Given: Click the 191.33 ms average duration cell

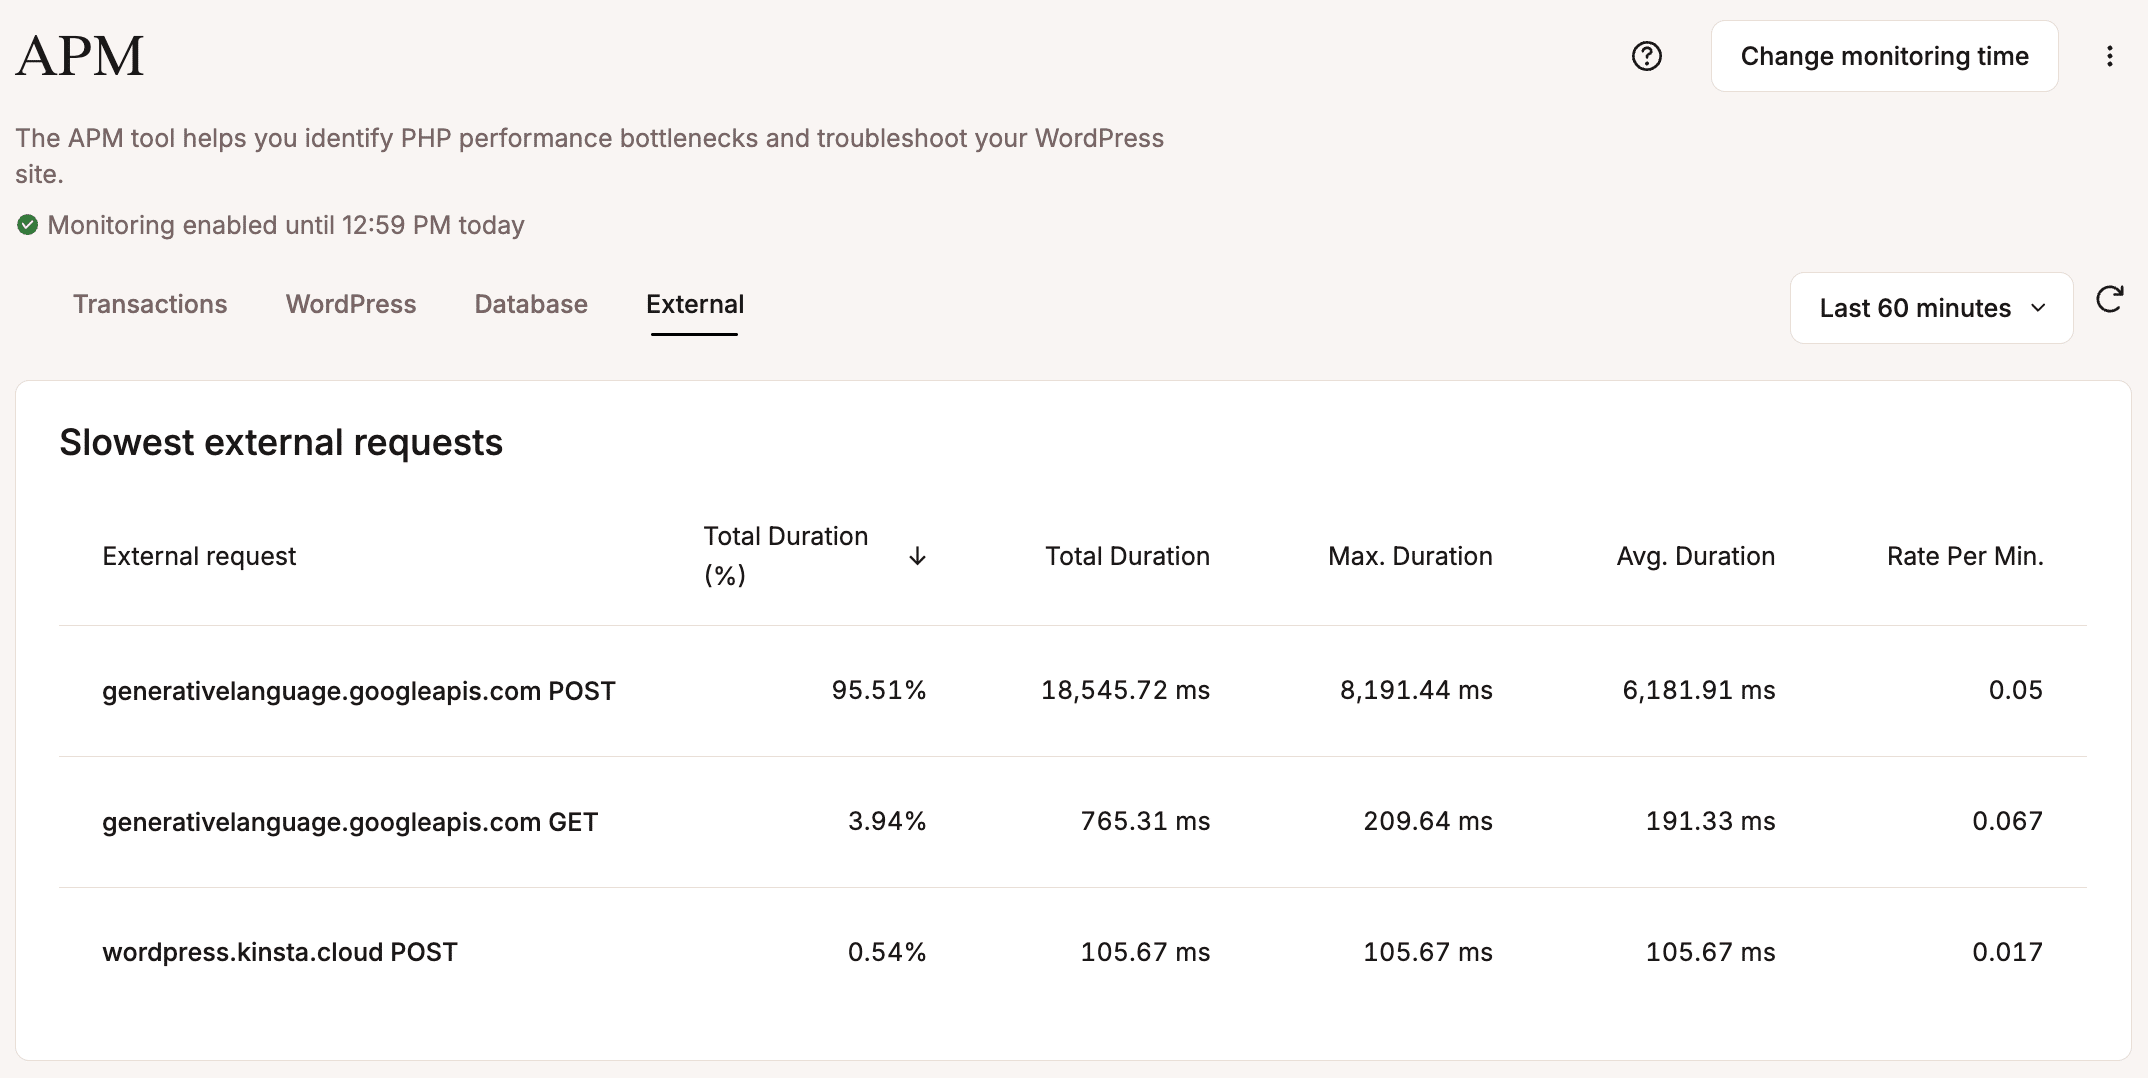Looking at the screenshot, I should click(1711, 821).
